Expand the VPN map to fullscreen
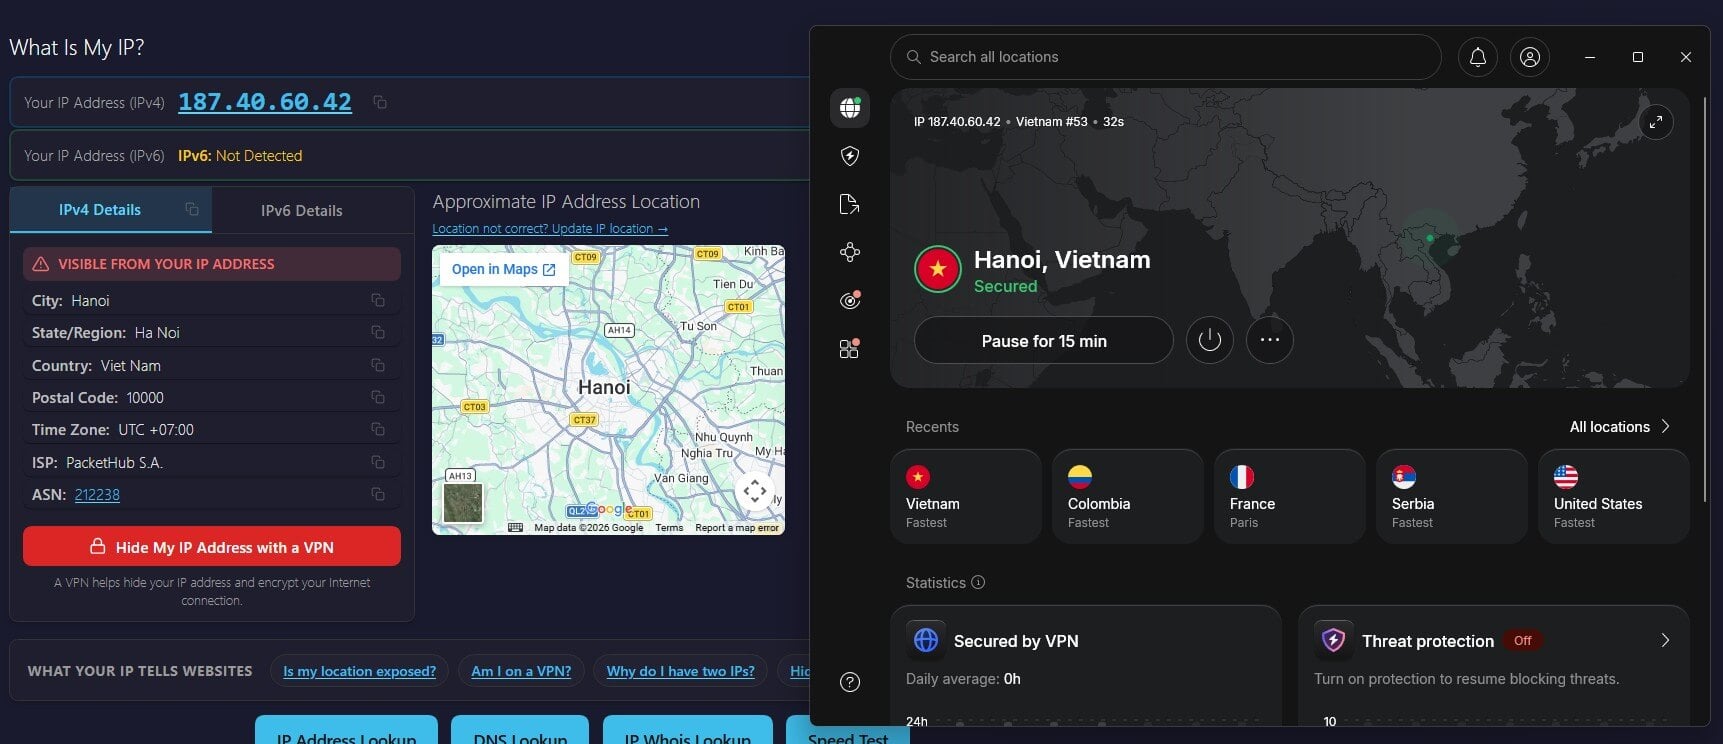 coord(1656,122)
